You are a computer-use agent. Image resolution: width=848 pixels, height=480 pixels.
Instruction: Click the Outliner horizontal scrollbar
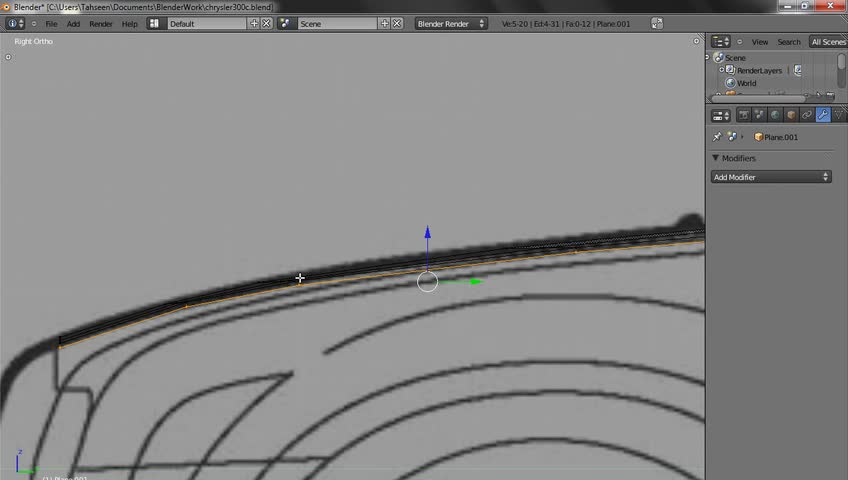(x=758, y=98)
